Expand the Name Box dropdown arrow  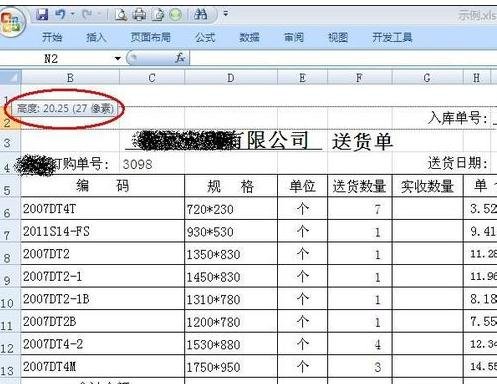(x=117, y=59)
